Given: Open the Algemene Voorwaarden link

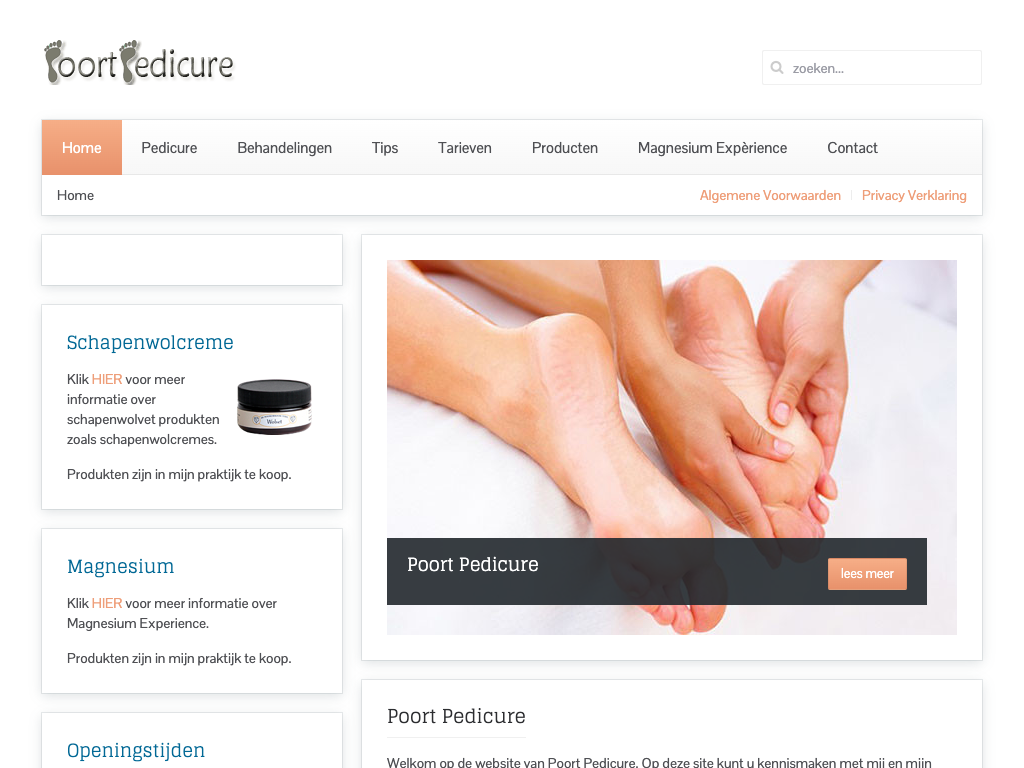Looking at the screenshot, I should 770,195.
